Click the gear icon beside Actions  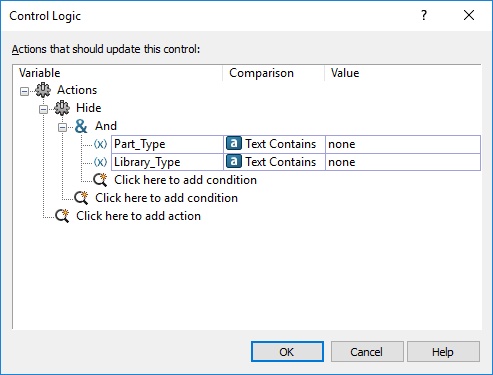point(43,90)
